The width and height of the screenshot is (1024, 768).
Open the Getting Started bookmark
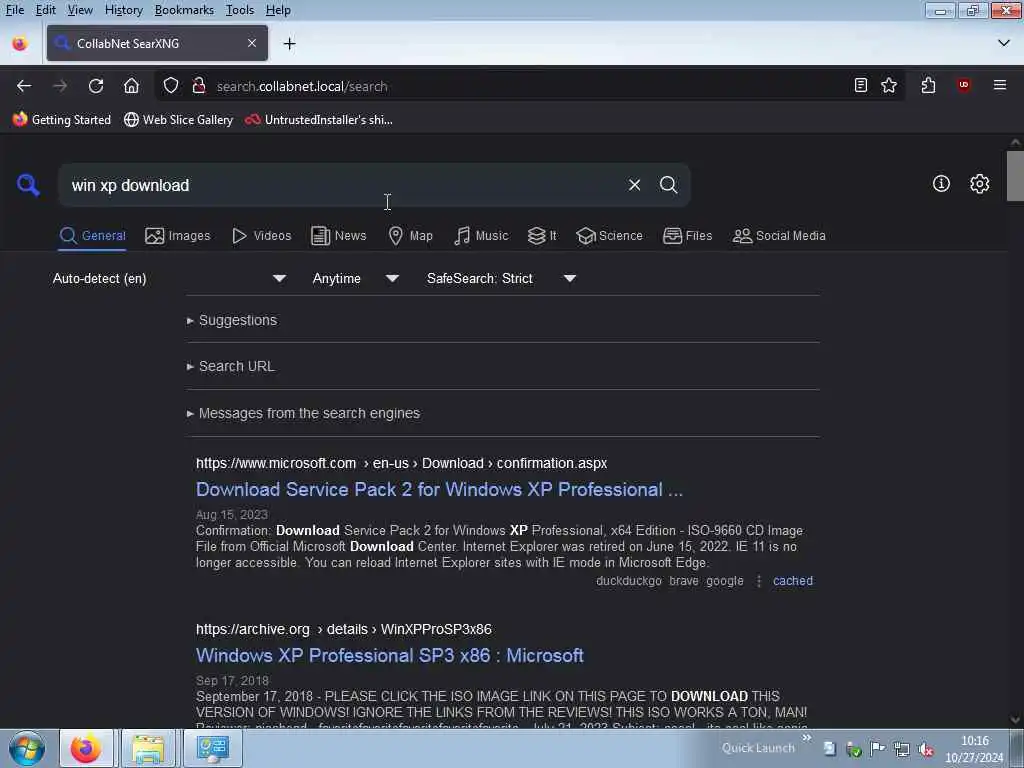tap(62, 120)
